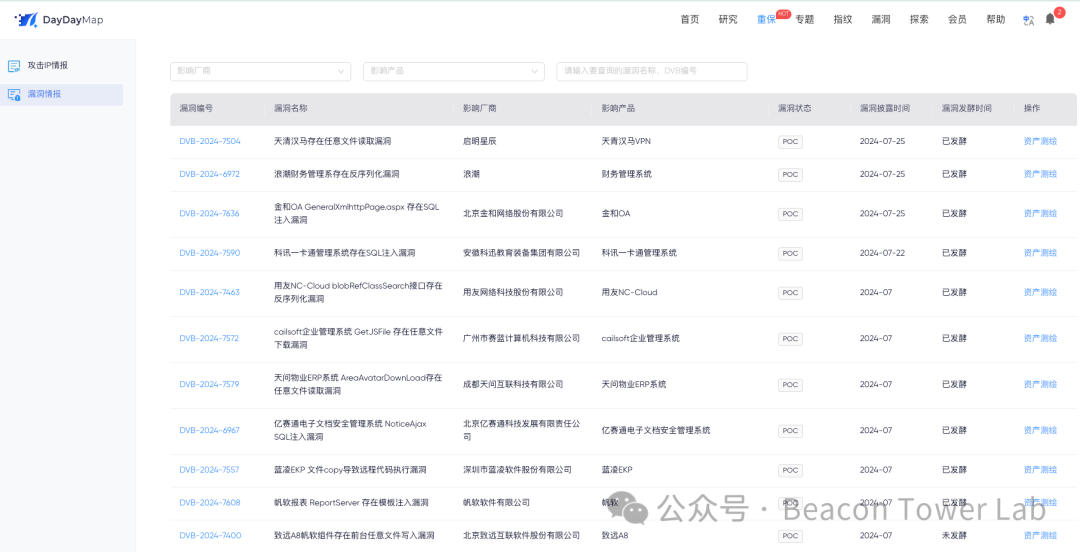Expand the 影响产品 dropdown
The width and height of the screenshot is (1080, 552).
click(x=454, y=71)
